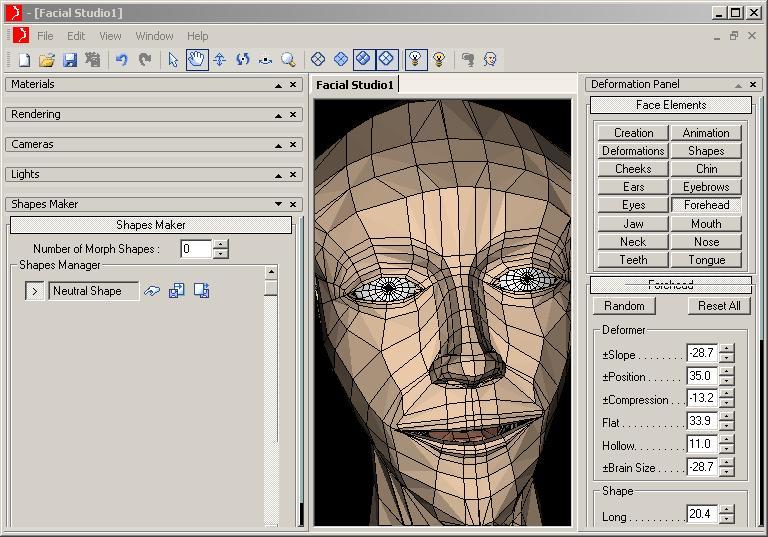Click the Jaw face element button
The width and height of the screenshot is (768, 537).
(633, 223)
